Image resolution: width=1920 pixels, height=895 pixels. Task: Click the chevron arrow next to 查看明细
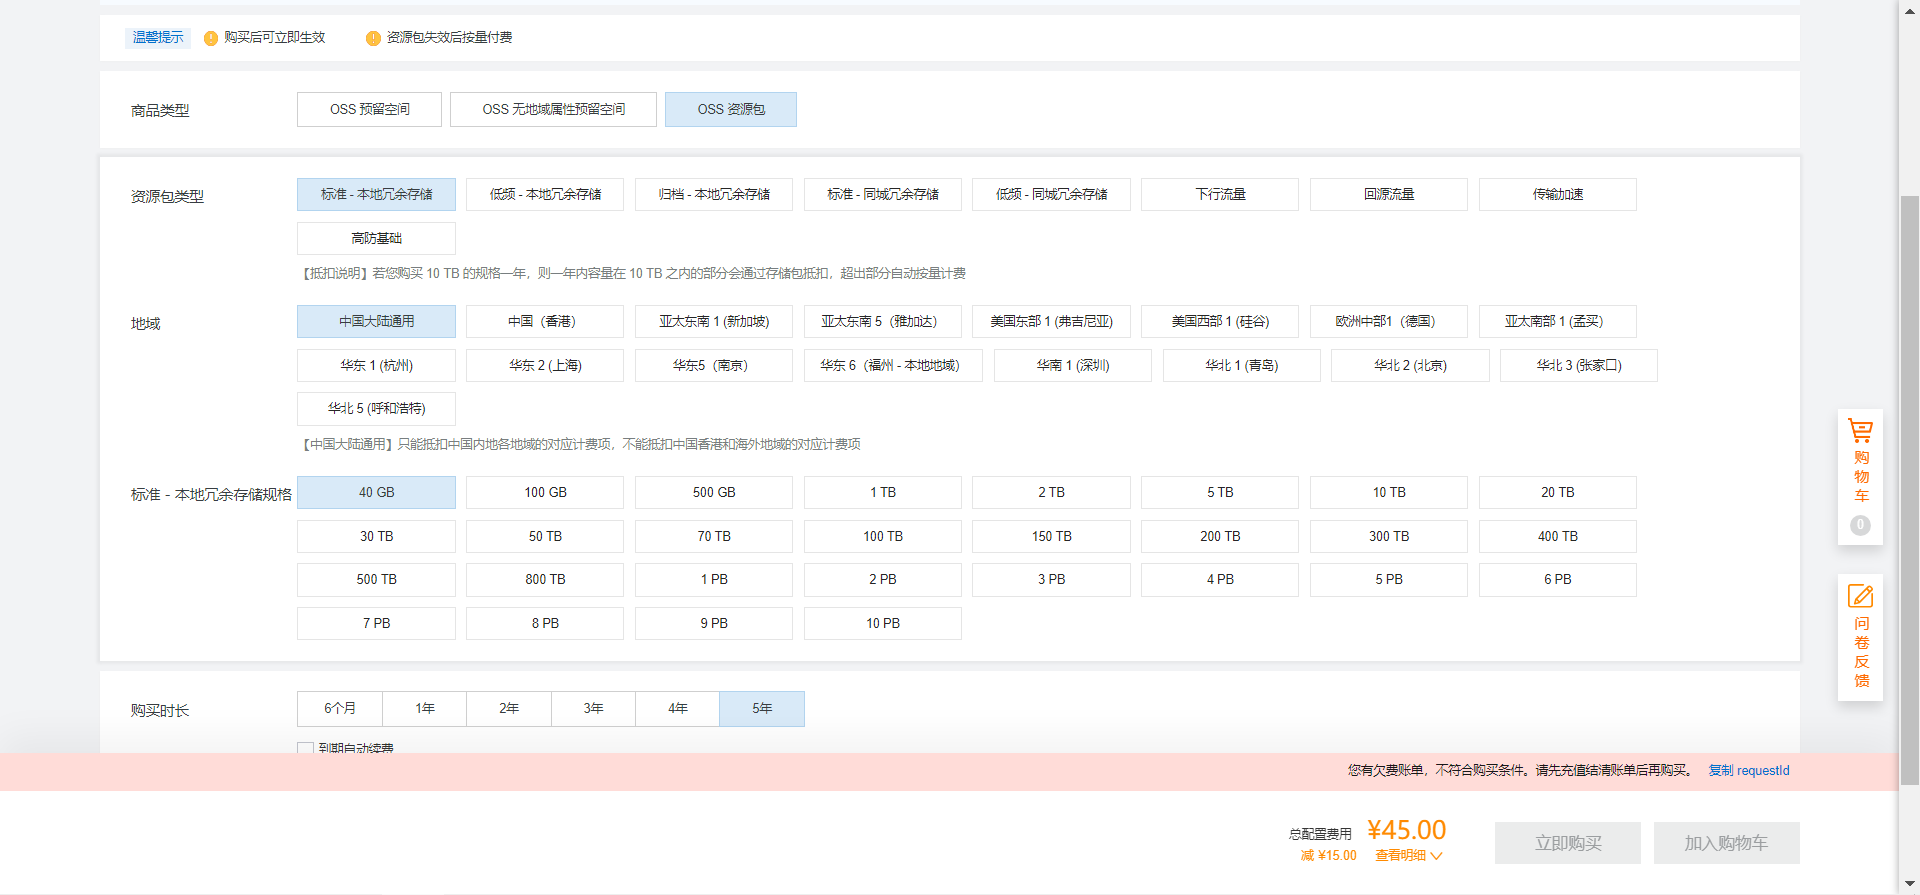(1437, 856)
